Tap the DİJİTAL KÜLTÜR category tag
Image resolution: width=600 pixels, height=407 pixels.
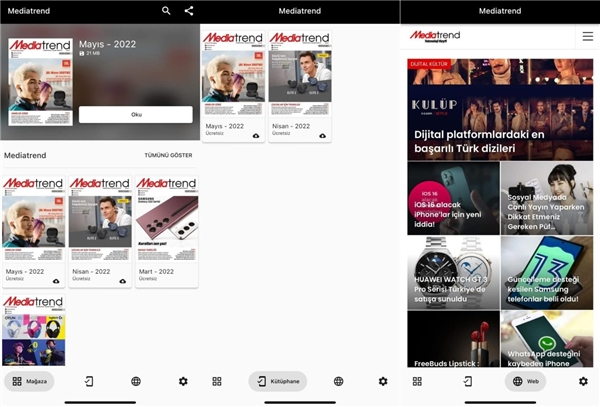pyautogui.click(x=429, y=64)
